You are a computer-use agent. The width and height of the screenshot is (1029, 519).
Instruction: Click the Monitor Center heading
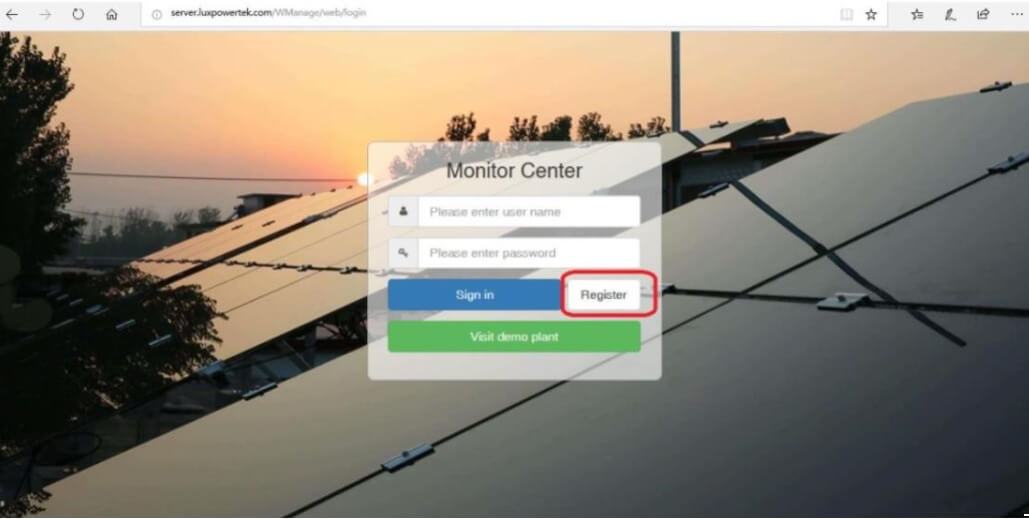514,171
